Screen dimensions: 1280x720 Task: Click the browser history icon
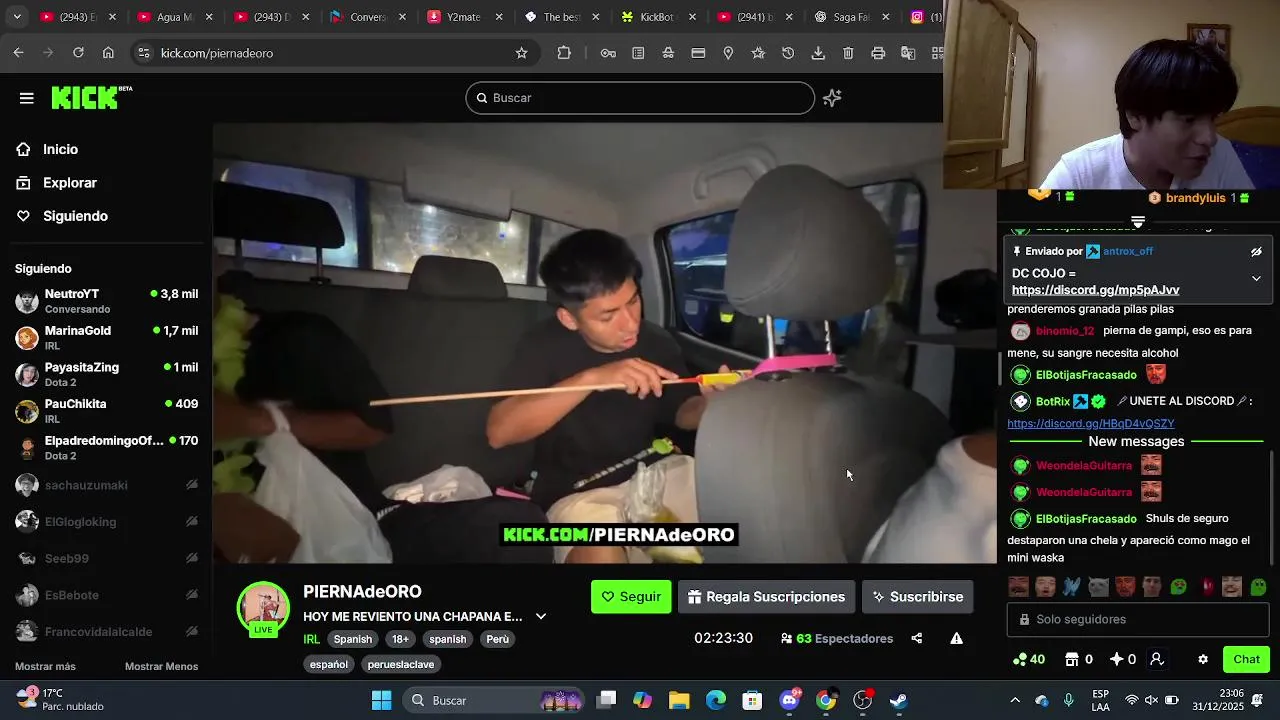coord(788,53)
